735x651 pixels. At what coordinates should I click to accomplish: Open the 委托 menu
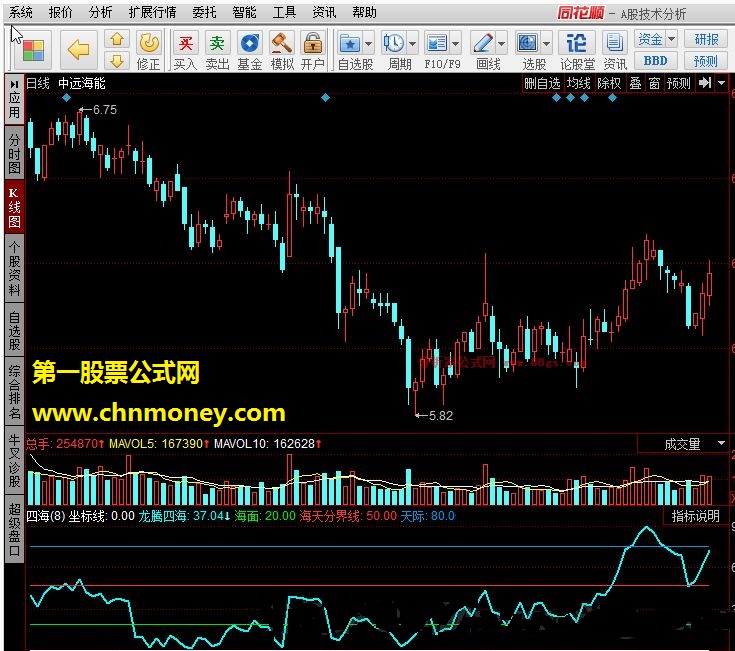click(x=204, y=13)
